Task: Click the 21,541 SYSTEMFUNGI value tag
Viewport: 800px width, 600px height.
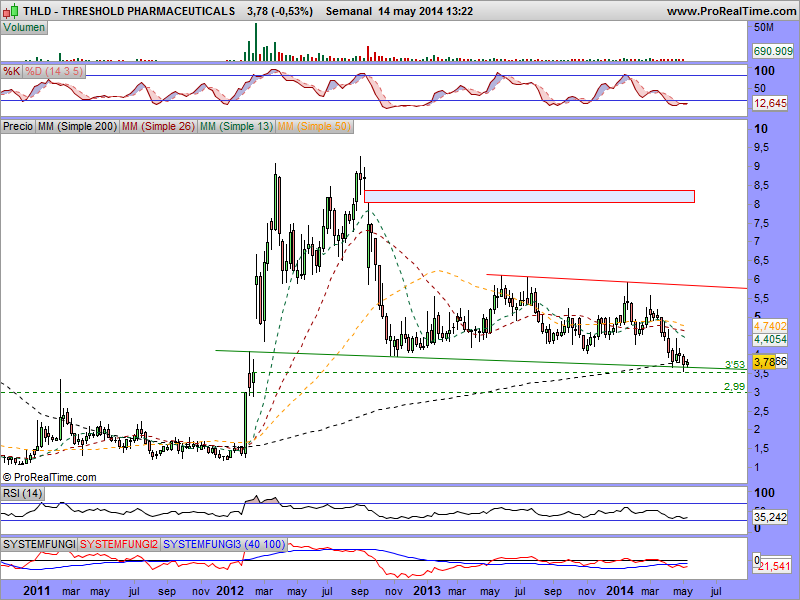Action: click(774, 566)
